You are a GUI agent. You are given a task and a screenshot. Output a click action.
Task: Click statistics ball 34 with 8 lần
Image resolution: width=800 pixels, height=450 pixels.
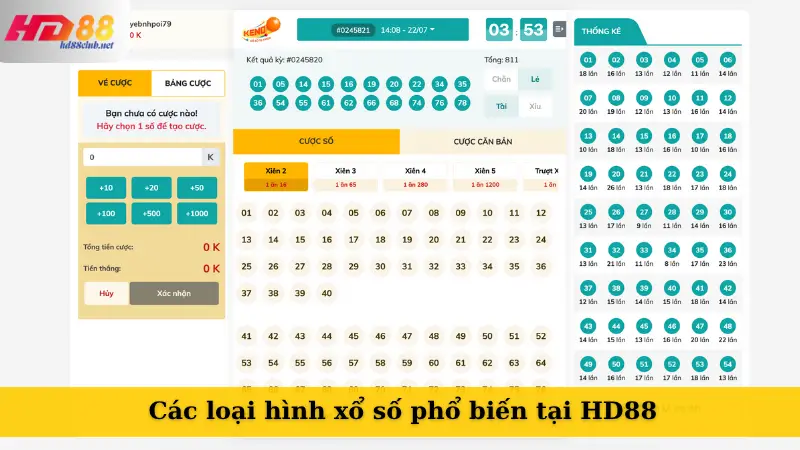tap(671, 250)
